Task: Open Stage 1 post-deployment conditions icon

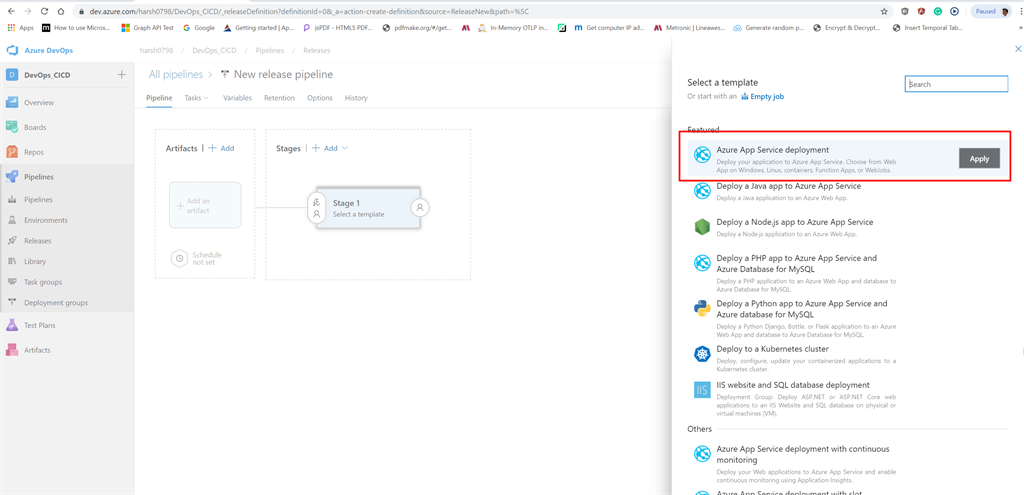Action: (x=420, y=207)
